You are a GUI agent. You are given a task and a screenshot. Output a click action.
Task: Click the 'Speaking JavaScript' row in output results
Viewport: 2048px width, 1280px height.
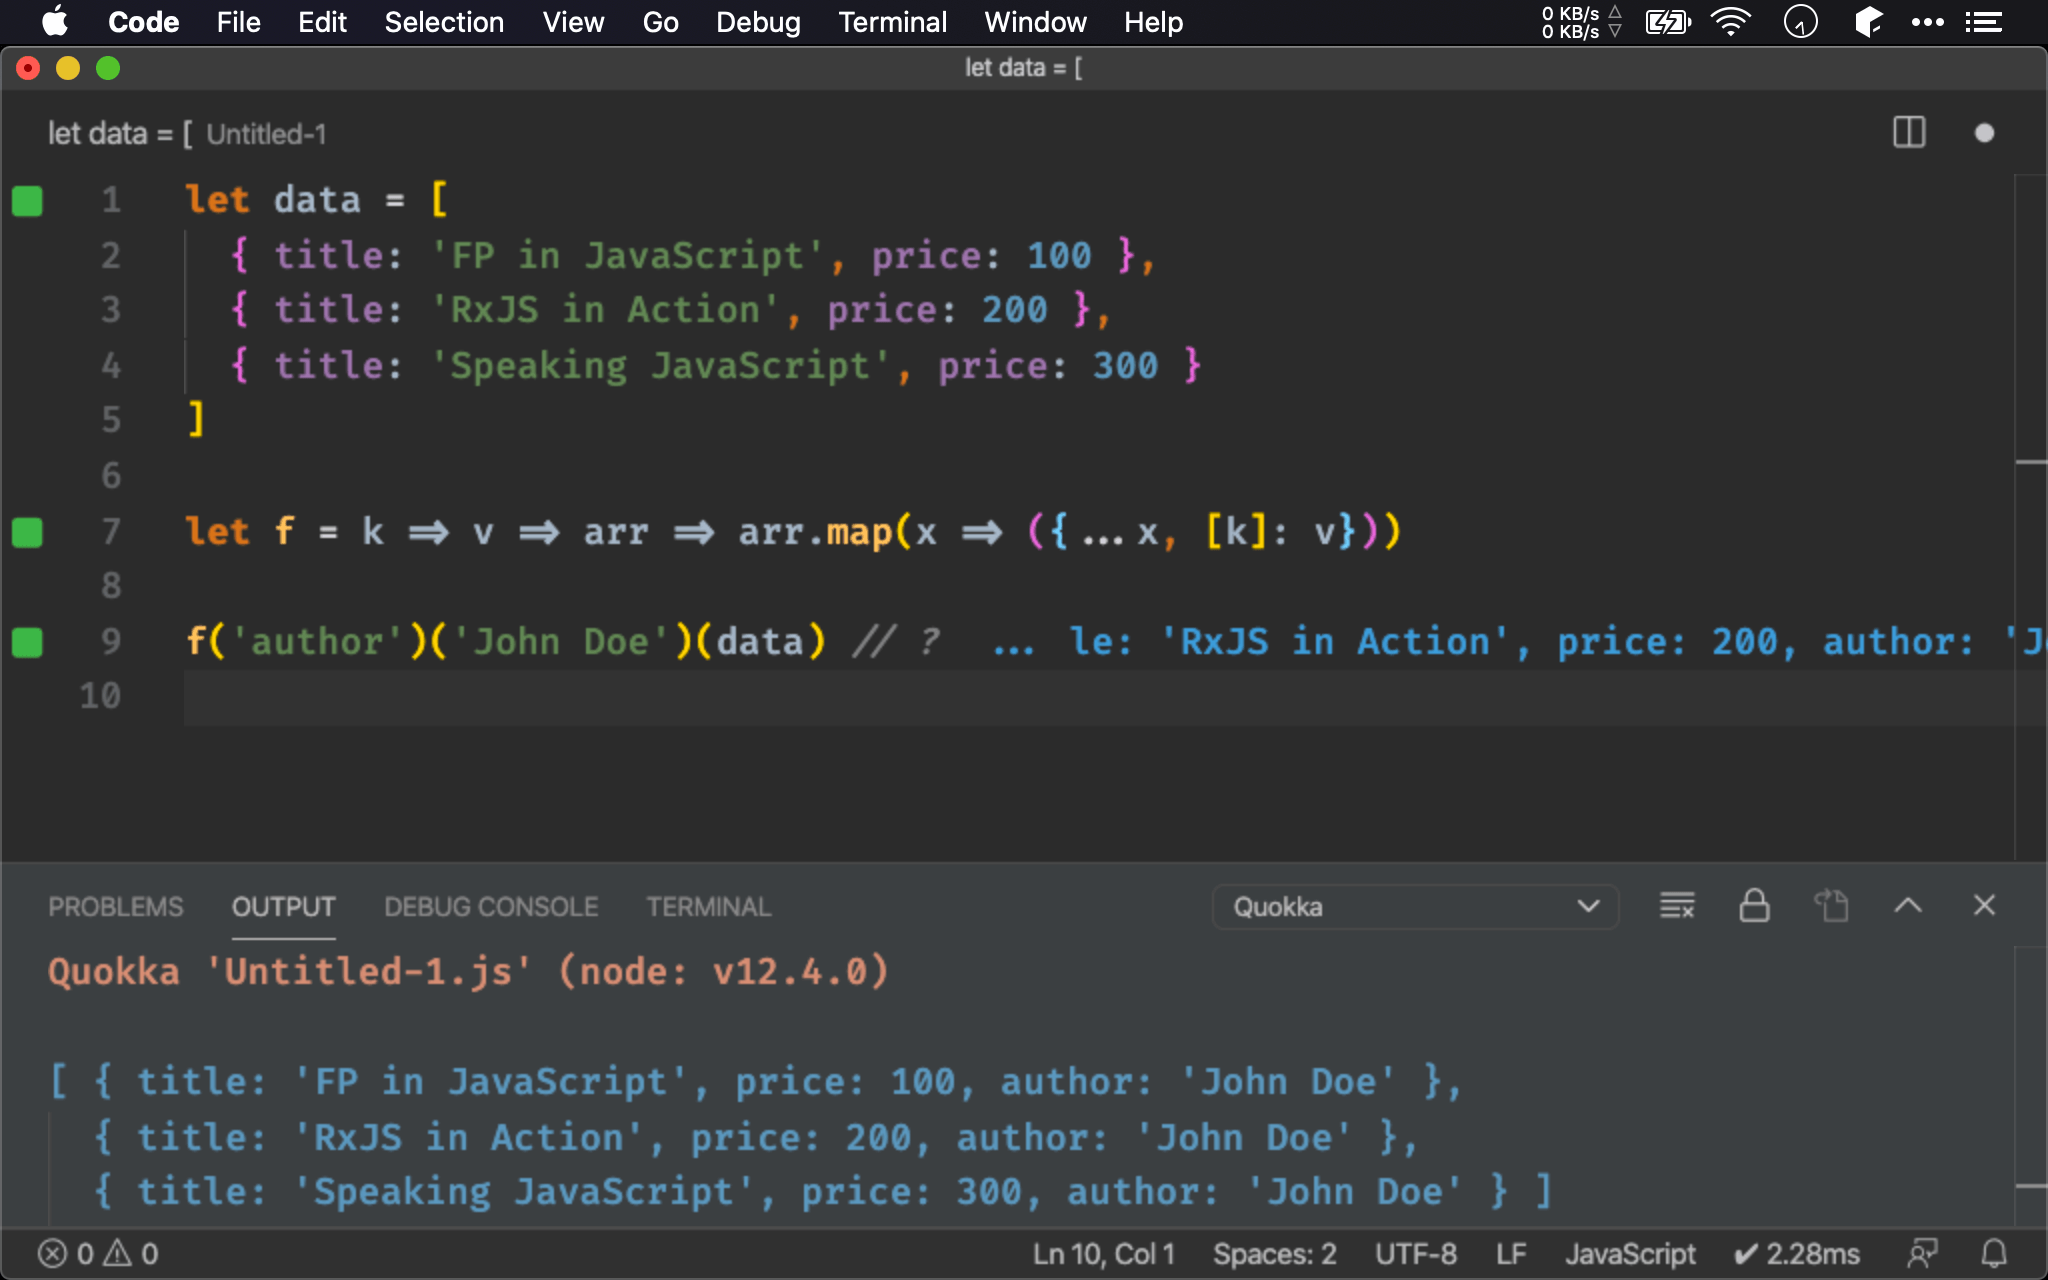click(x=822, y=1192)
